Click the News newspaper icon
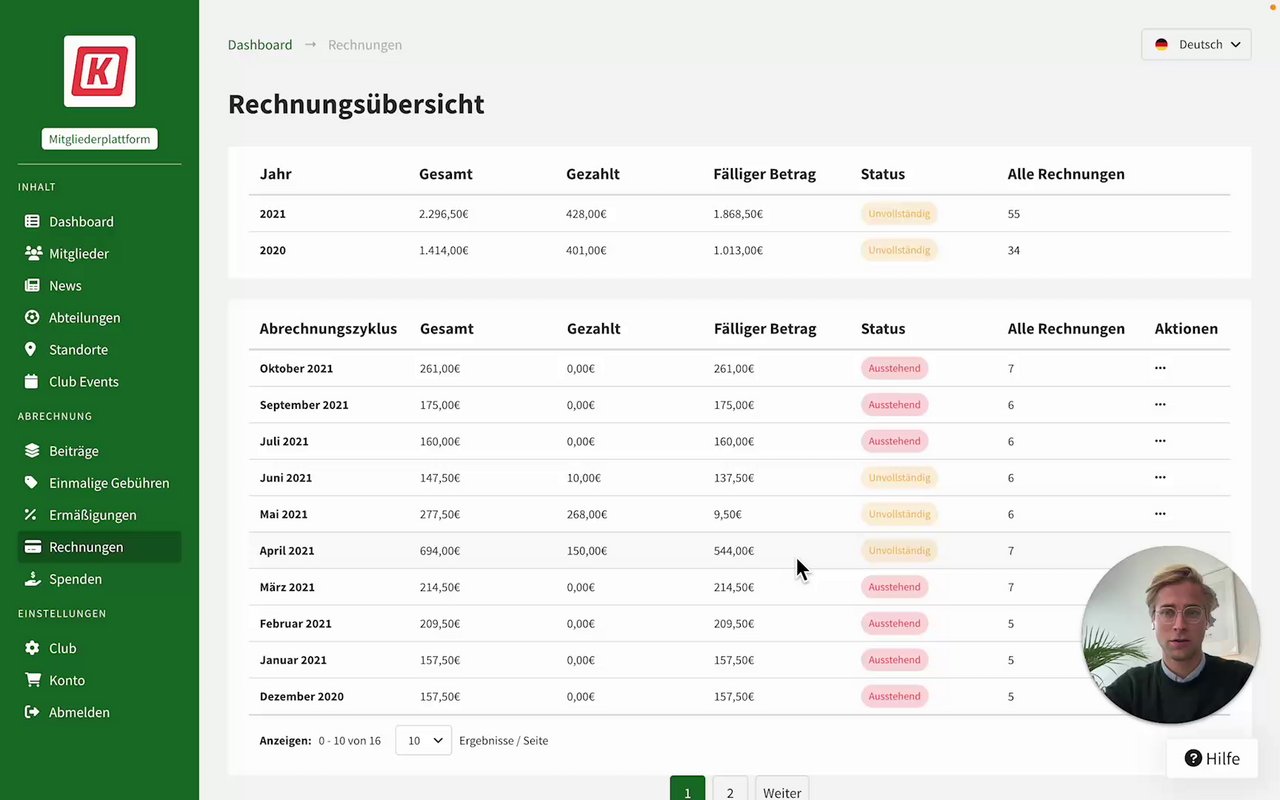 (x=32, y=286)
